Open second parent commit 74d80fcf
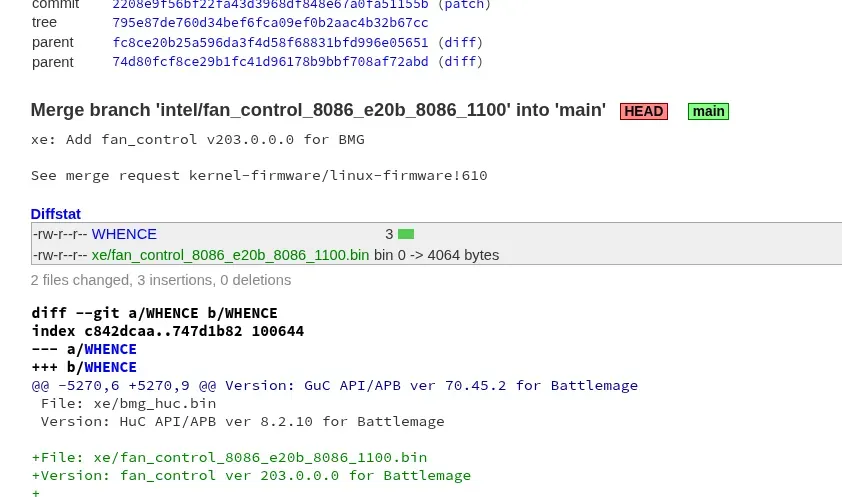This screenshot has width=842, height=497. pos(270,62)
